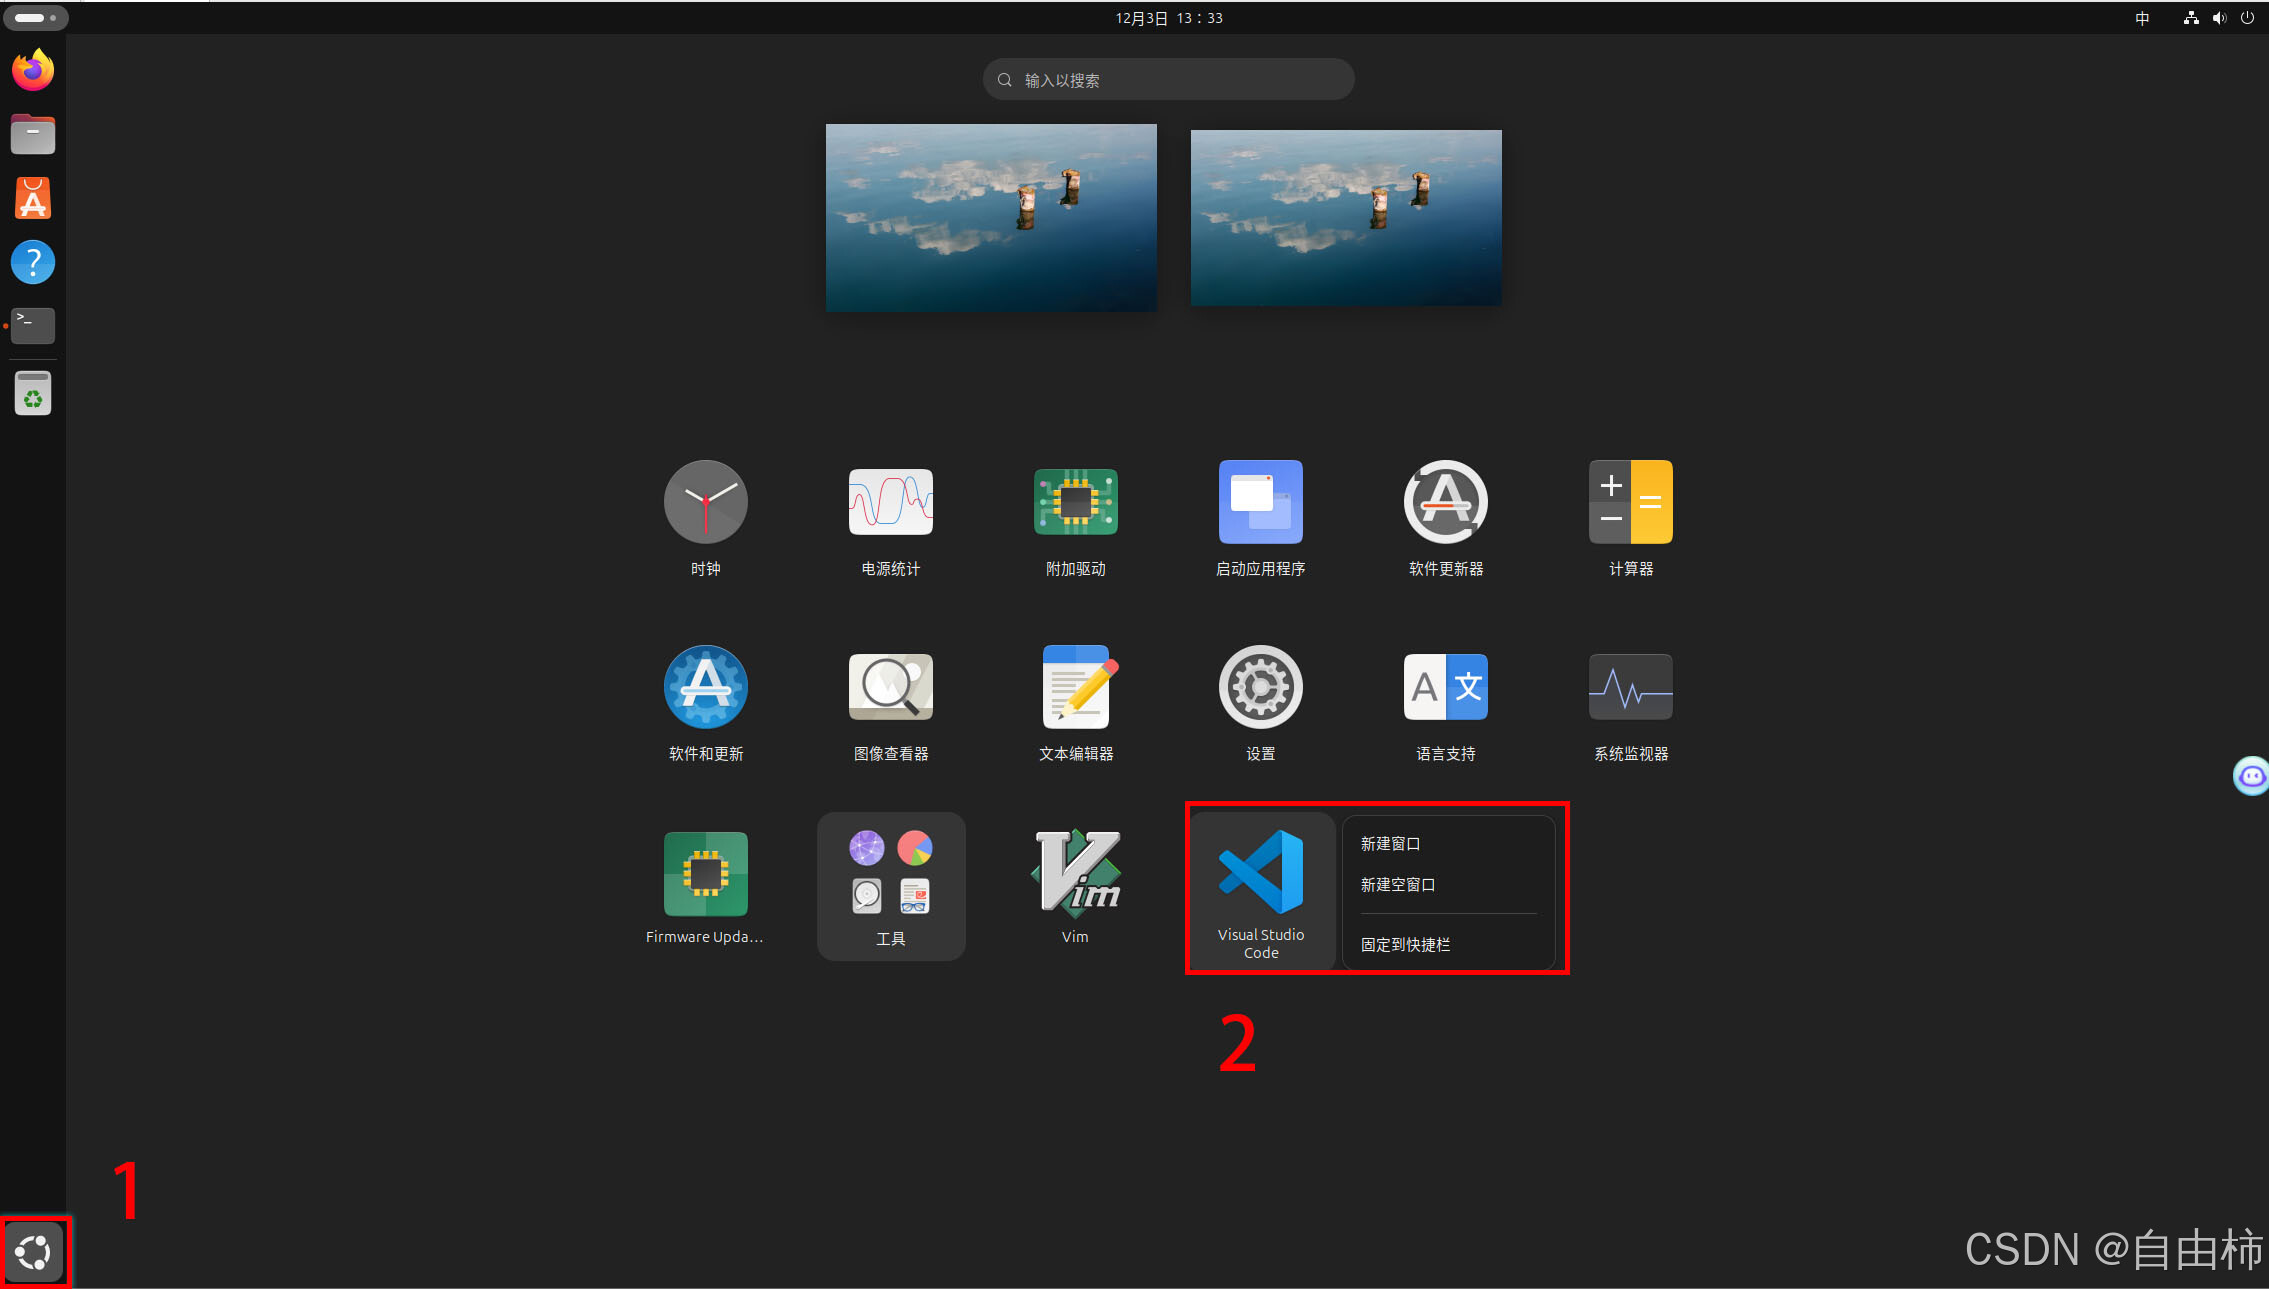Image resolution: width=2269 pixels, height=1289 pixels.
Task: Launch 软件和更新 app
Action: [706, 687]
